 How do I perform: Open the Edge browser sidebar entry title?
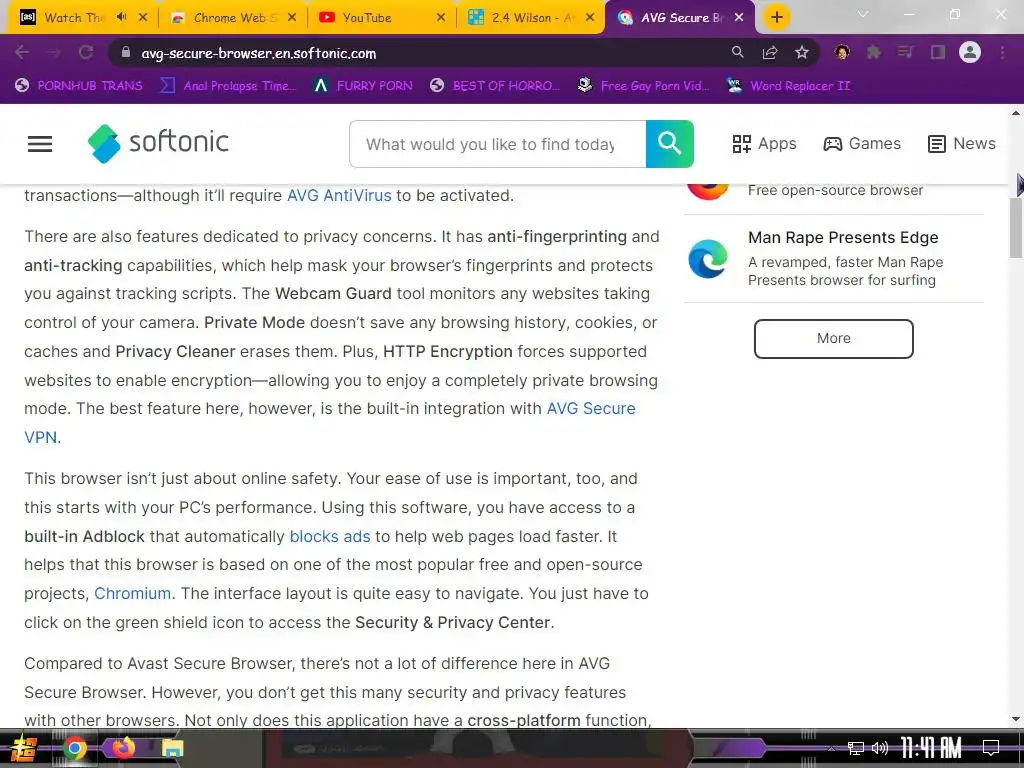(x=843, y=237)
